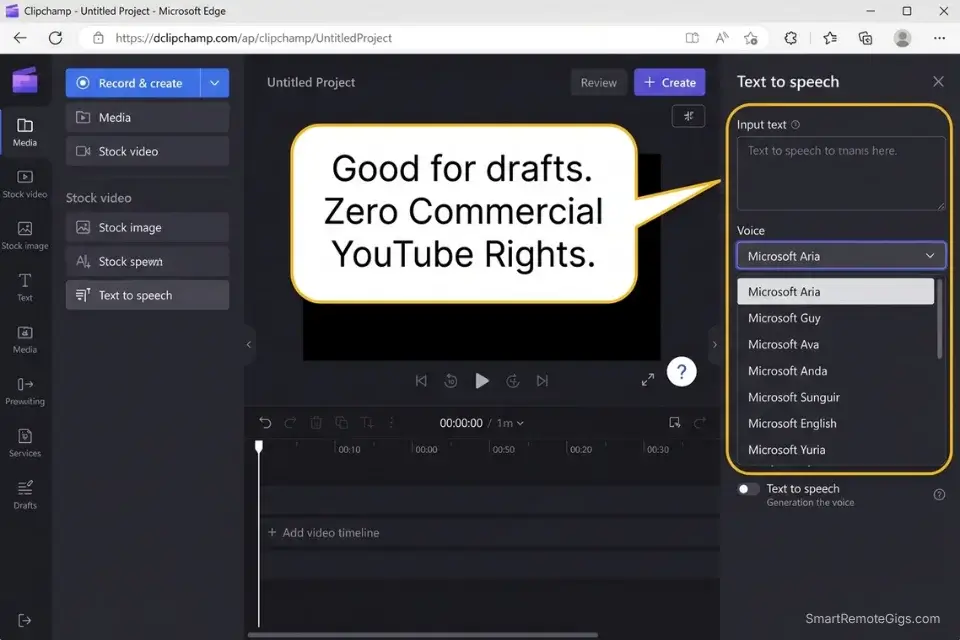Click the Record & create button
This screenshot has width=960, height=640.
click(133, 83)
